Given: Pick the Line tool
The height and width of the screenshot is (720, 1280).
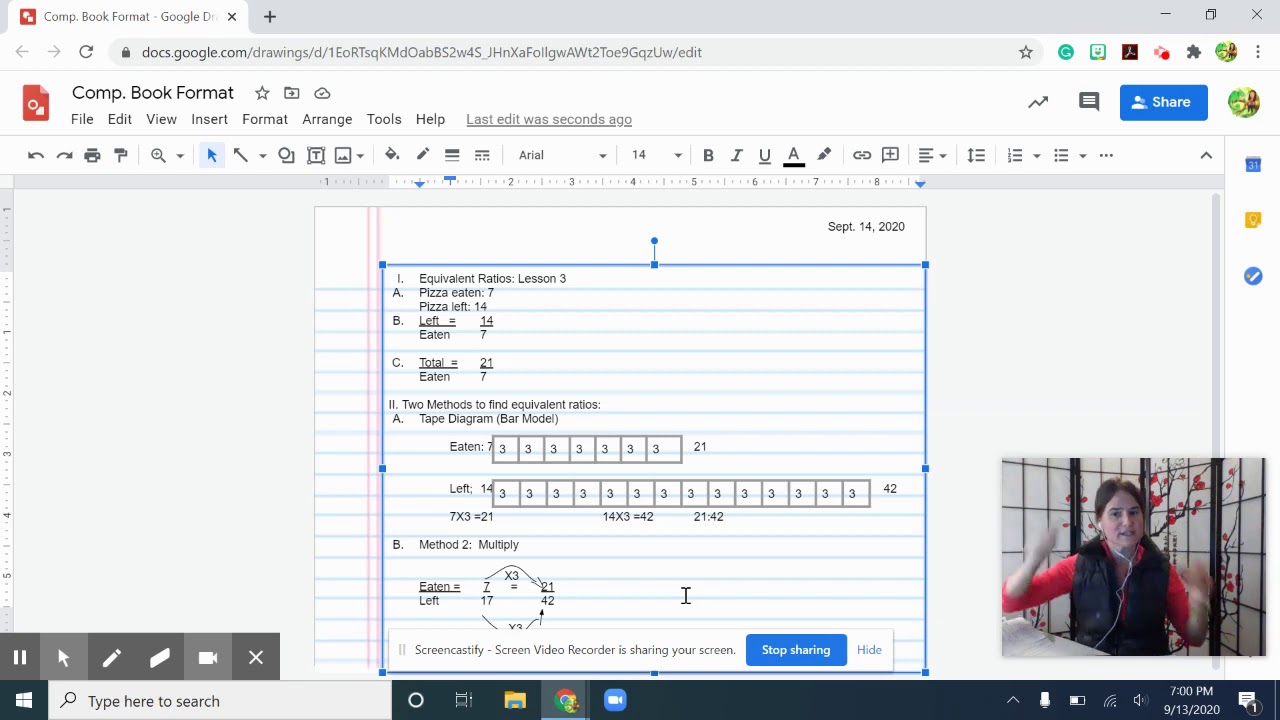Looking at the screenshot, I should point(241,155).
